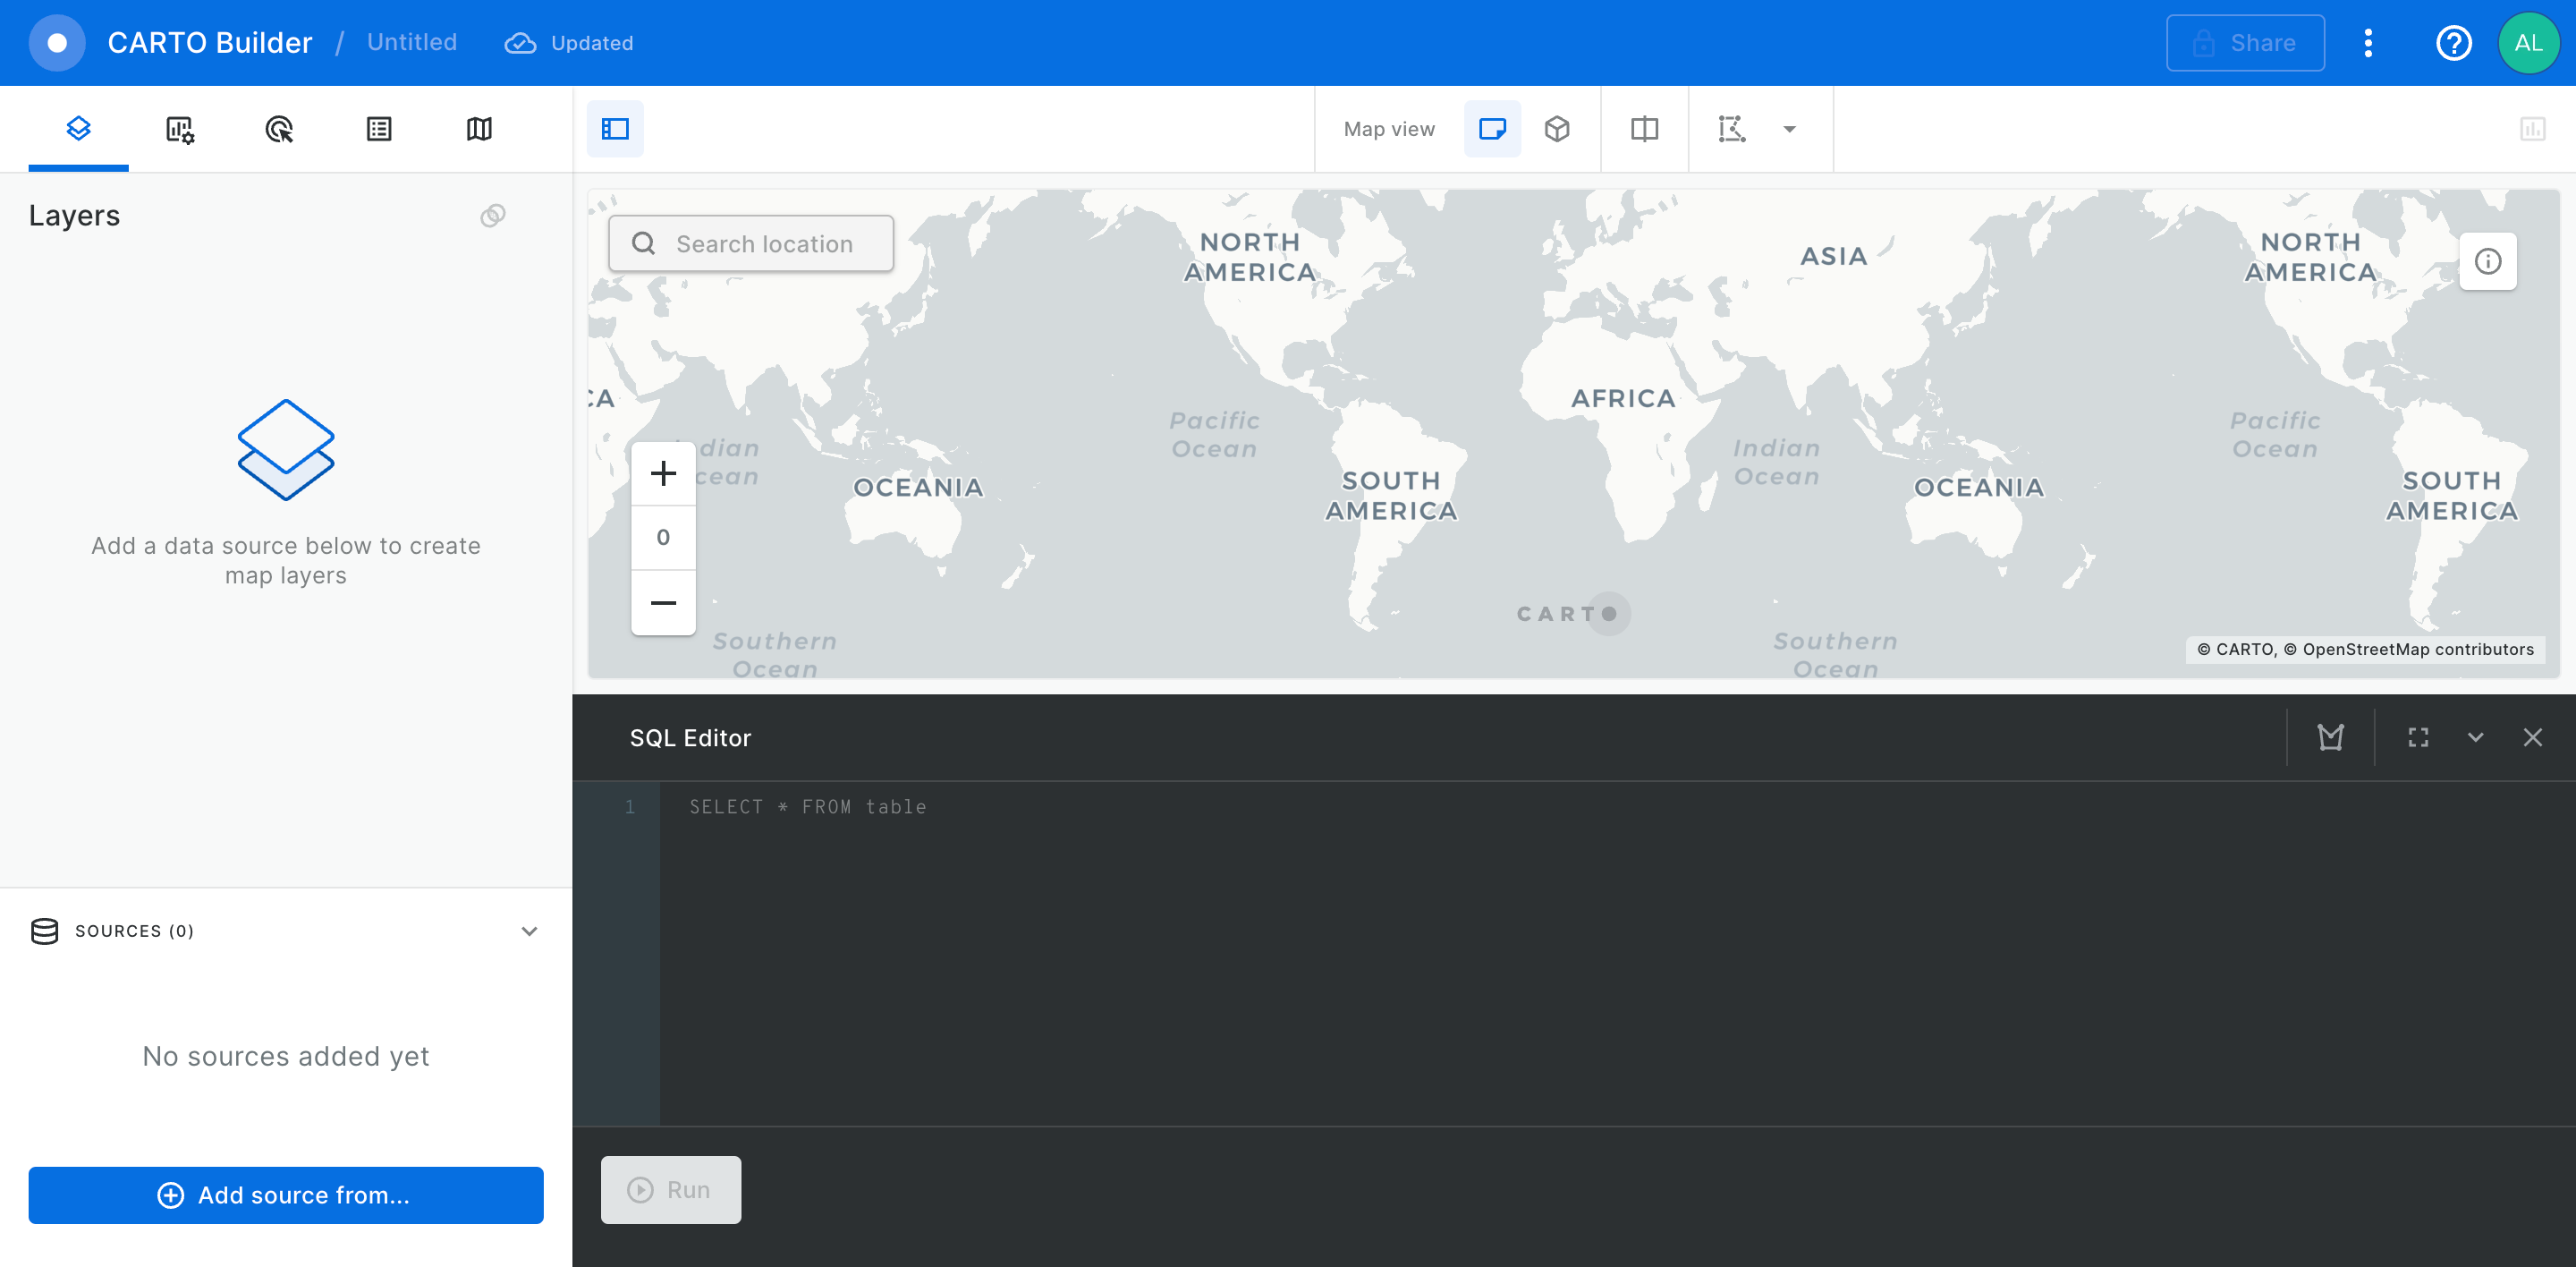Collapse the Sources section chevron
Viewport: 2576px width, 1267px height.
tap(529, 931)
